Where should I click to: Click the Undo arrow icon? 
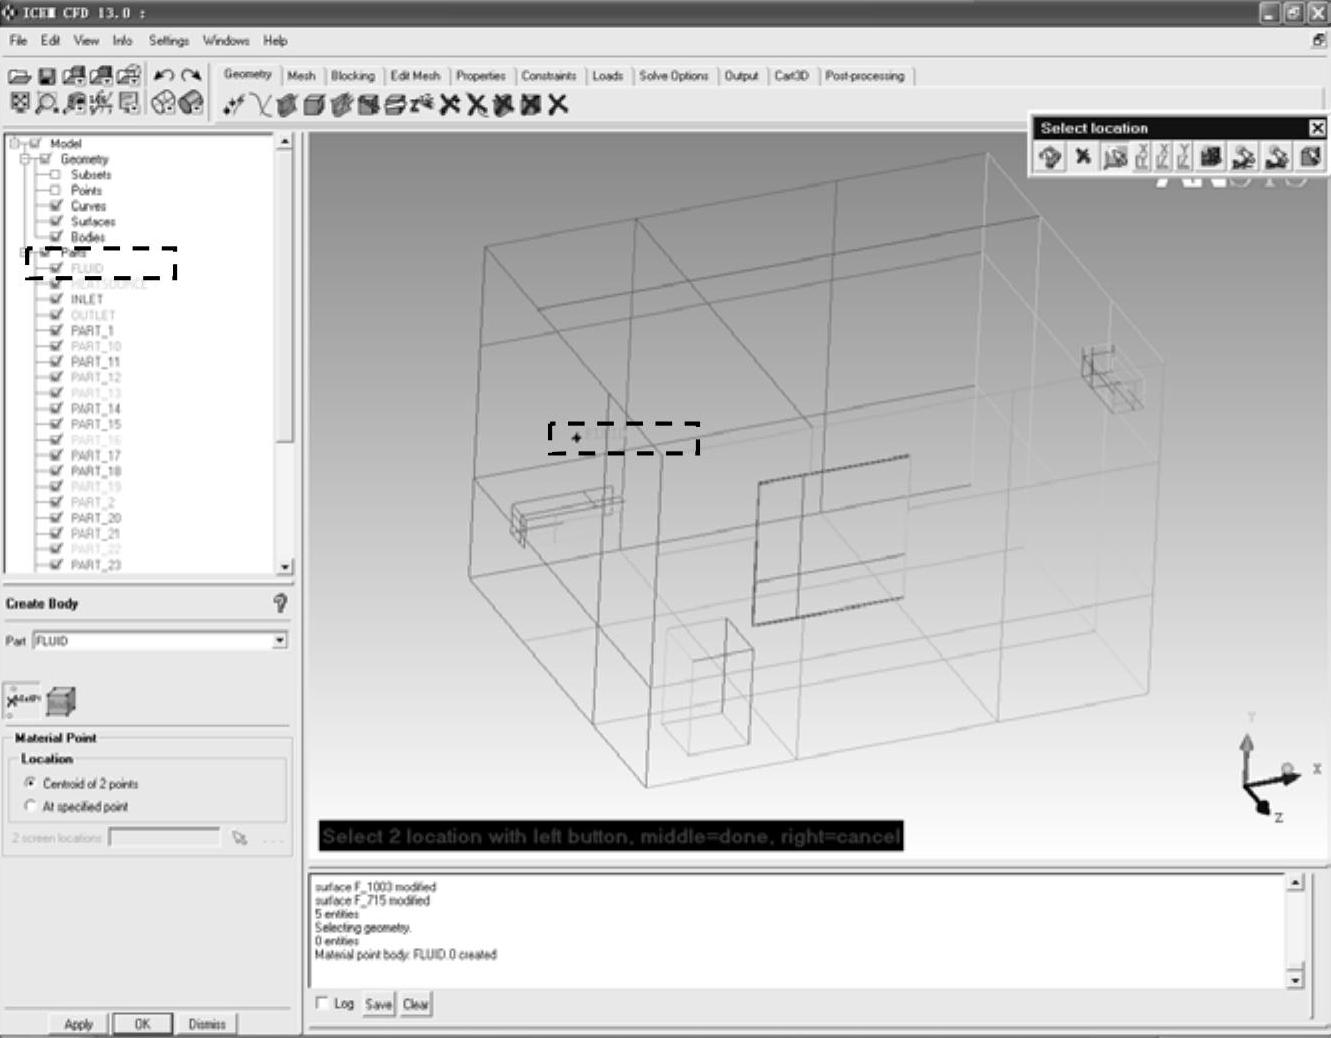[x=164, y=76]
